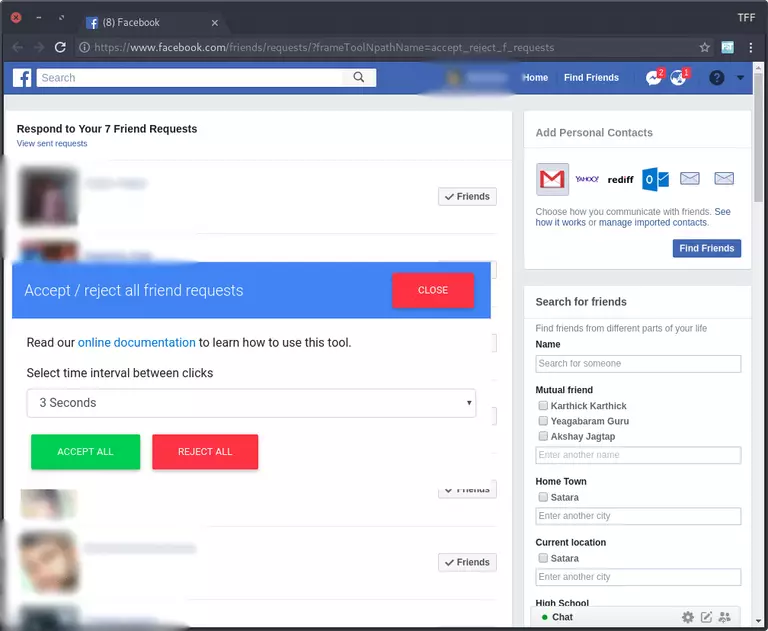Enable Yeagabaram Guru mutual friend checkbox
The width and height of the screenshot is (768, 631).
pyautogui.click(x=543, y=421)
